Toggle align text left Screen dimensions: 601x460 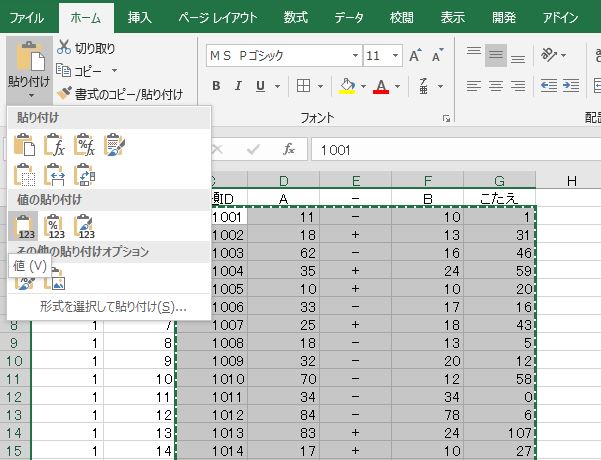pos(474,86)
